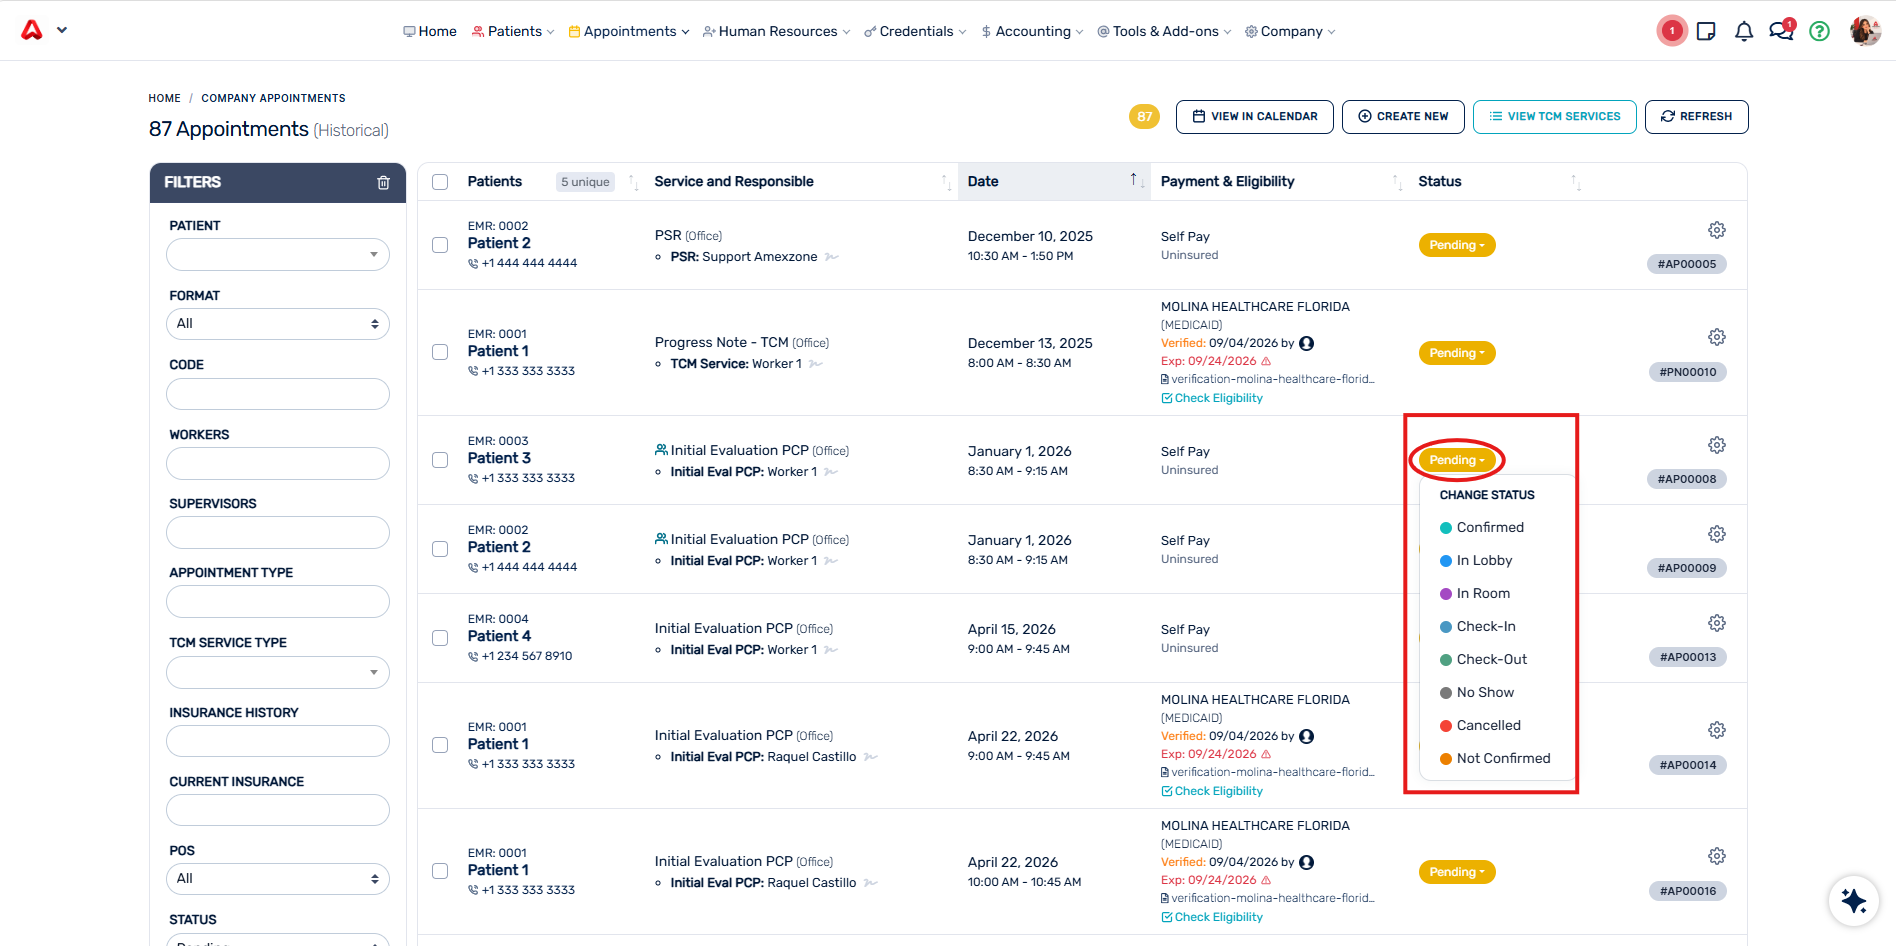Launch the AI assistant sparkle button

click(1854, 900)
